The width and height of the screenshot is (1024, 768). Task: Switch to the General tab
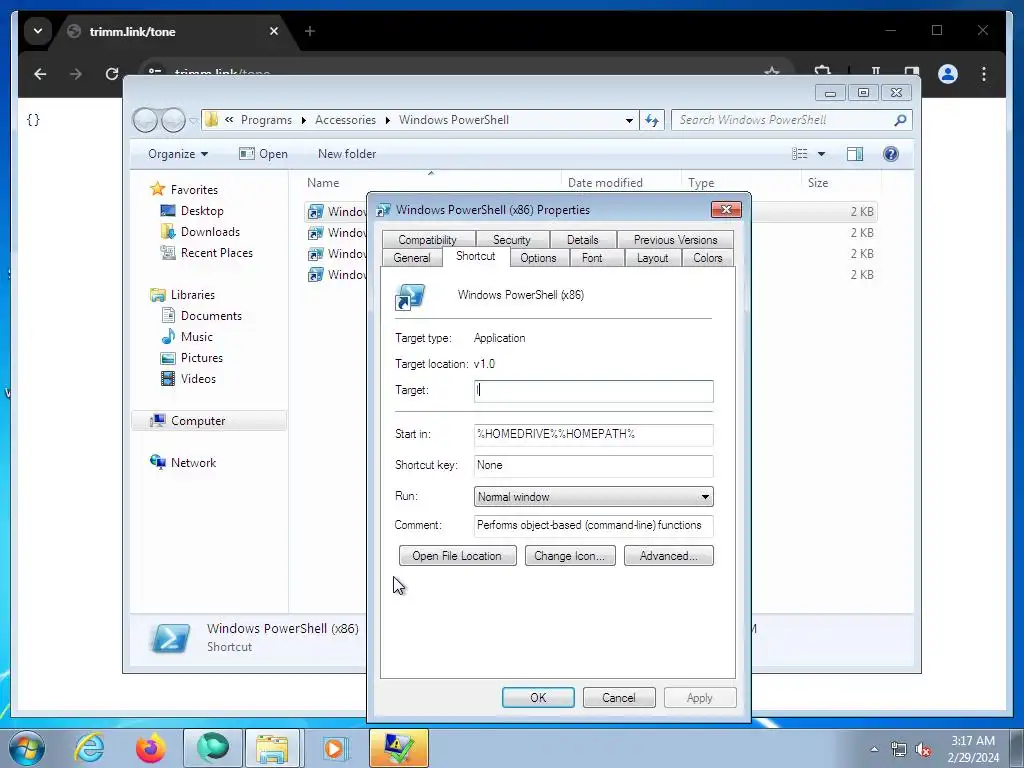tap(412, 258)
